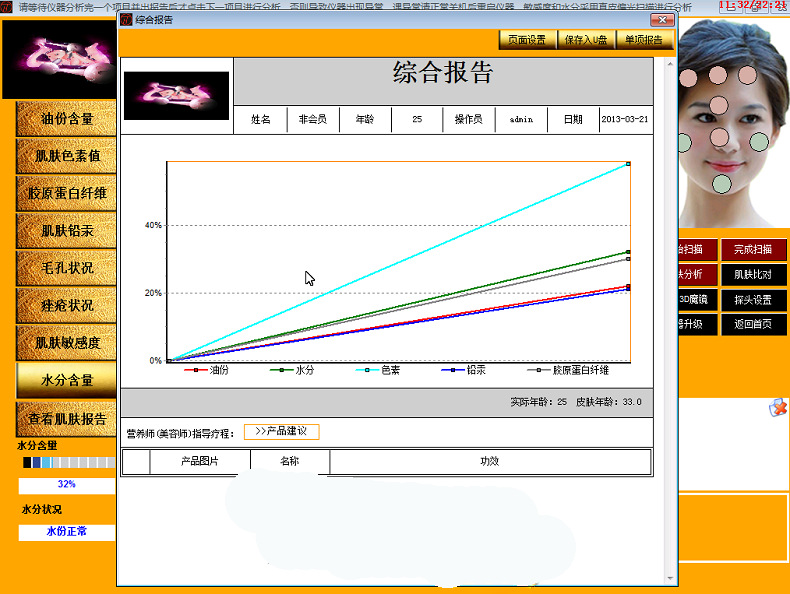
Task: Click the 铅汞 legend entry
Action: click(x=464, y=370)
